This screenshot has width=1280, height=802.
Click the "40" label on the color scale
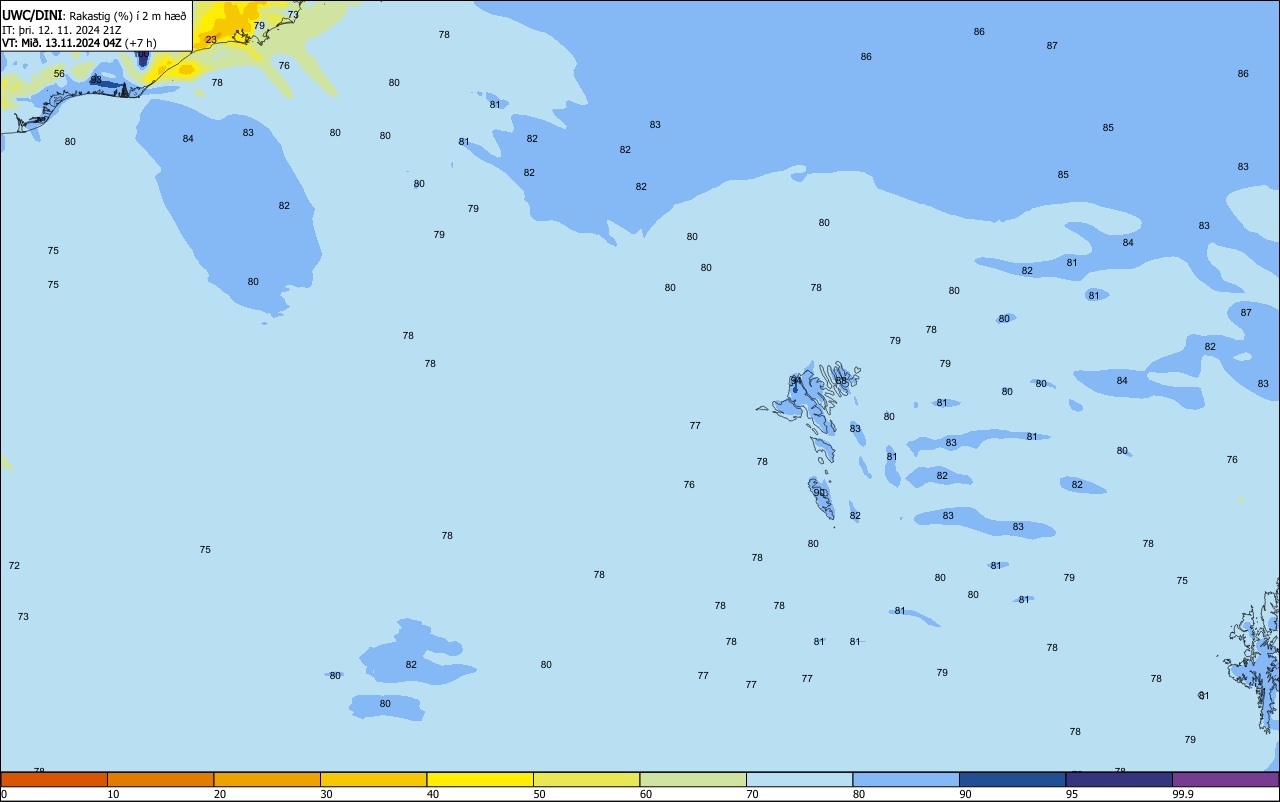[433, 794]
